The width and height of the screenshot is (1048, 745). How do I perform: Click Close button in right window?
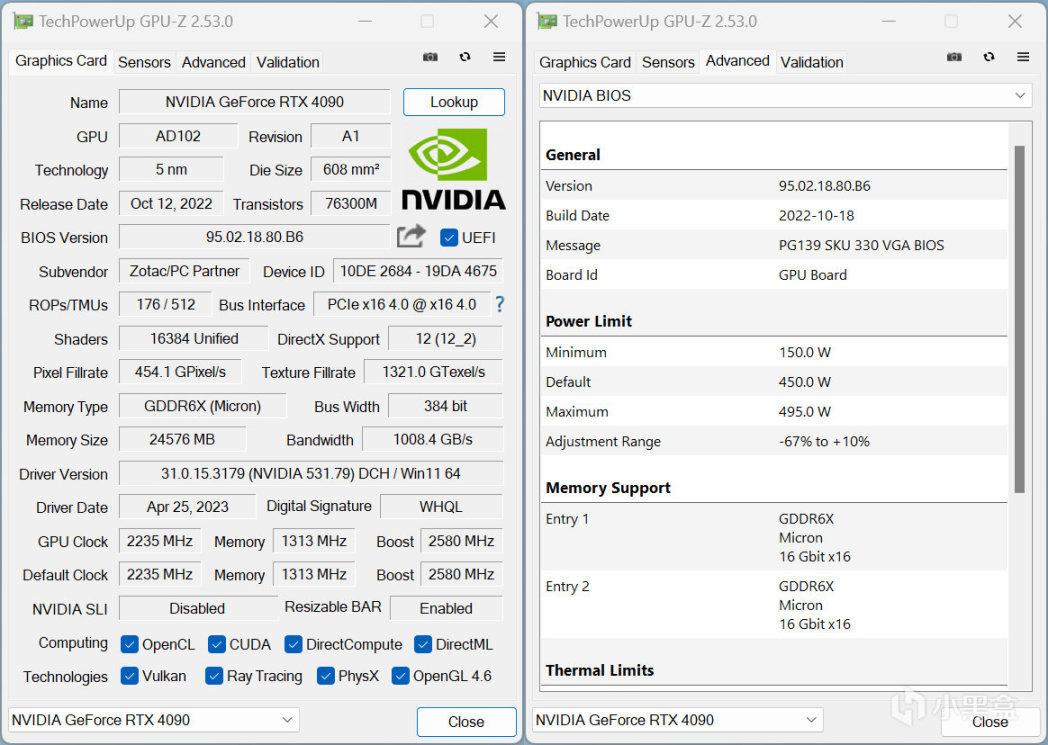point(990,722)
